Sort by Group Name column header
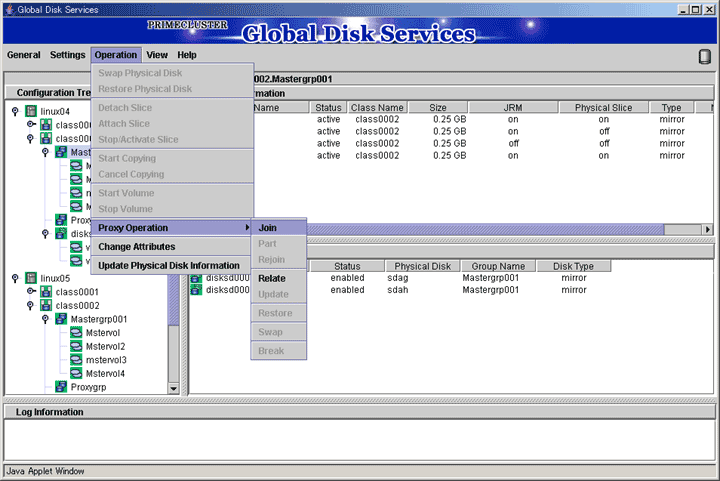This screenshot has height=481, width=720. tap(498, 266)
